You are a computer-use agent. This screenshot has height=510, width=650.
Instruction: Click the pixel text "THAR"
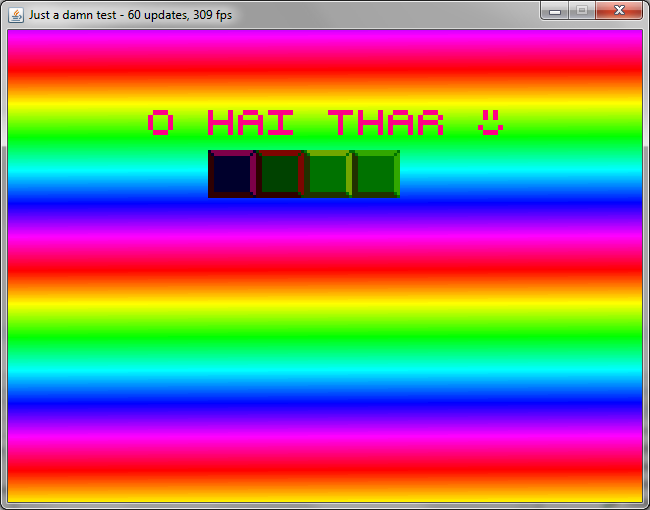(x=386, y=123)
